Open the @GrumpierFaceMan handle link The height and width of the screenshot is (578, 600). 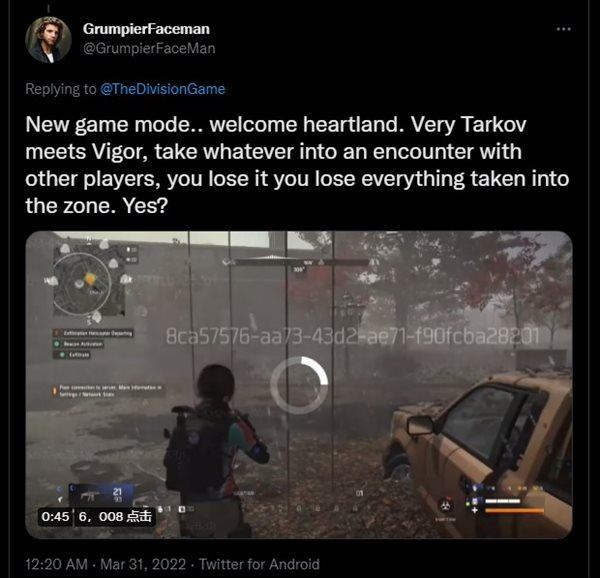[149, 49]
